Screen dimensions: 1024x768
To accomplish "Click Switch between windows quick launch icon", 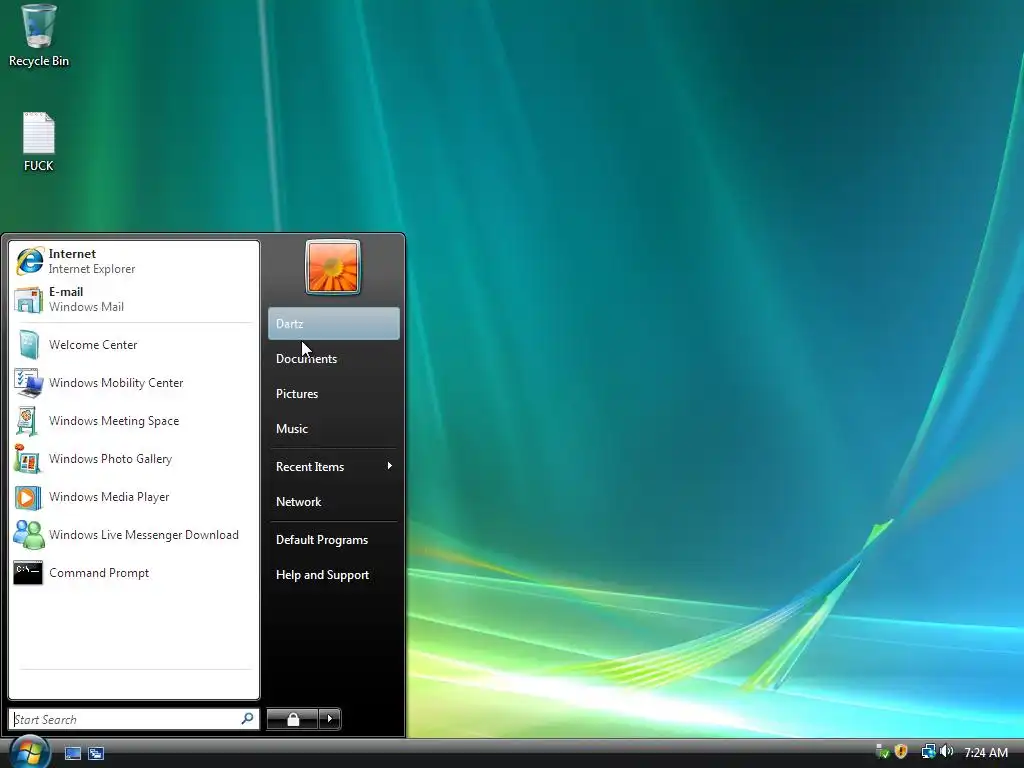I will point(96,753).
